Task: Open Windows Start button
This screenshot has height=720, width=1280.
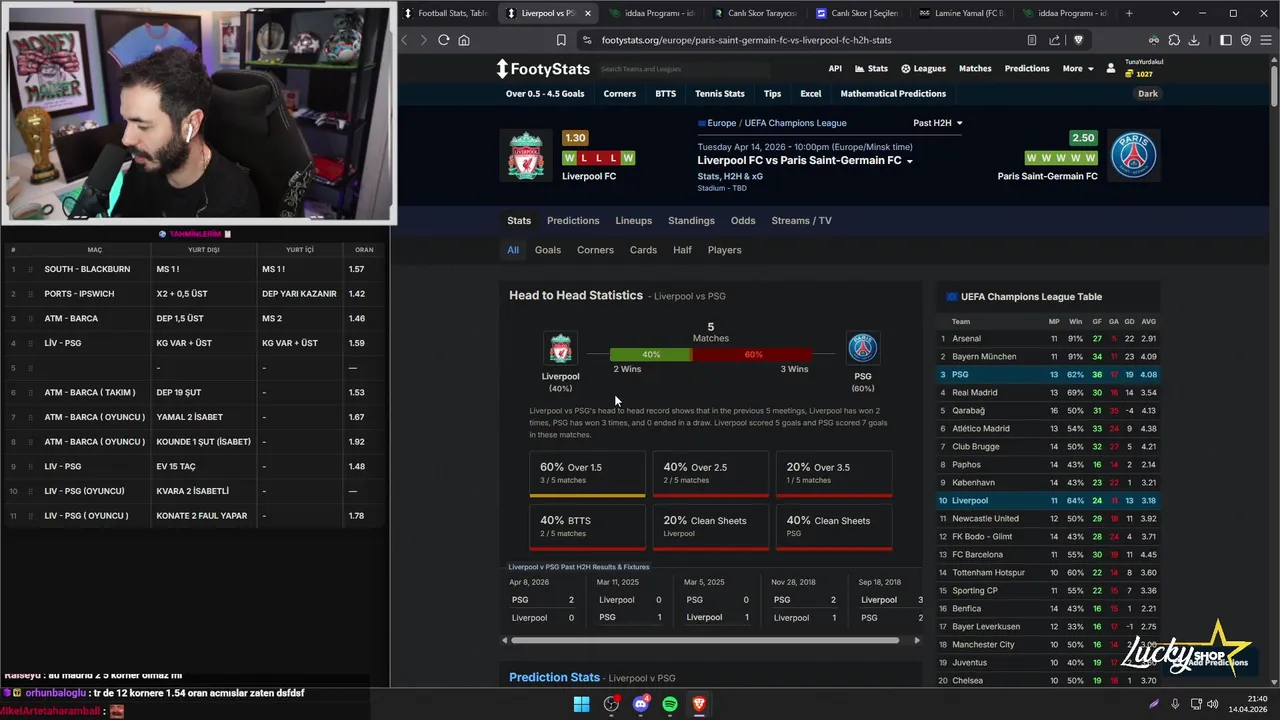Action: click(x=581, y=704)
